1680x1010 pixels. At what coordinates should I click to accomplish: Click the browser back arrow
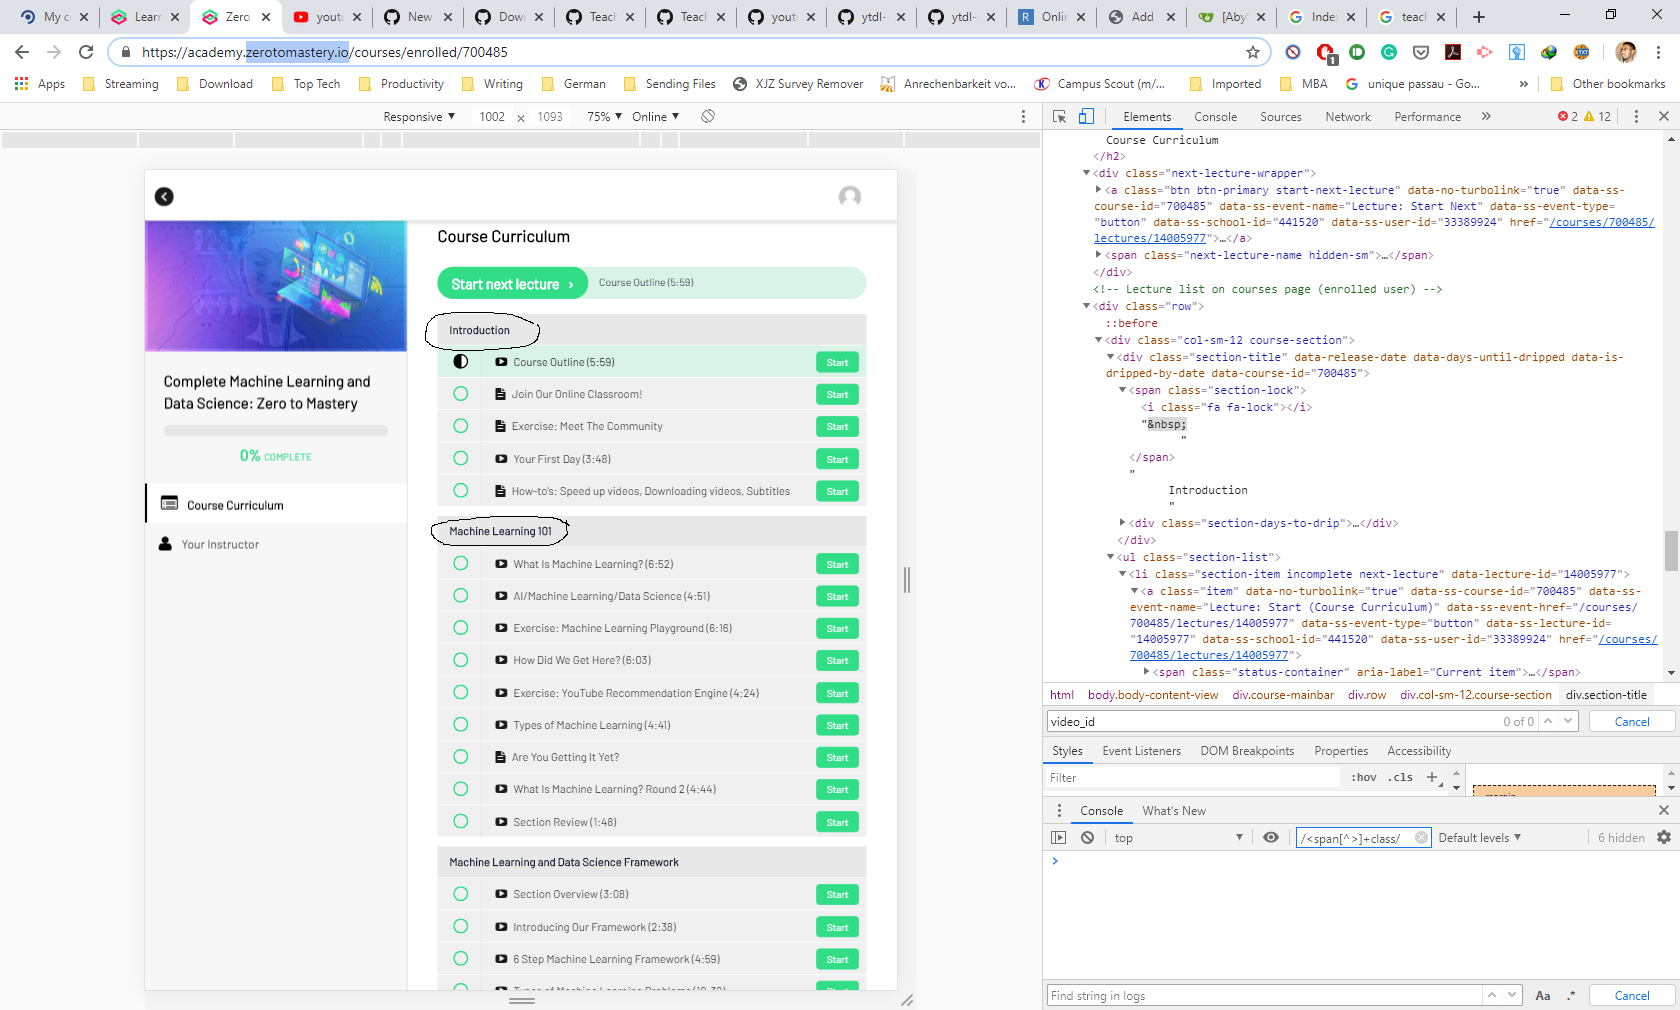coord(22,52)
